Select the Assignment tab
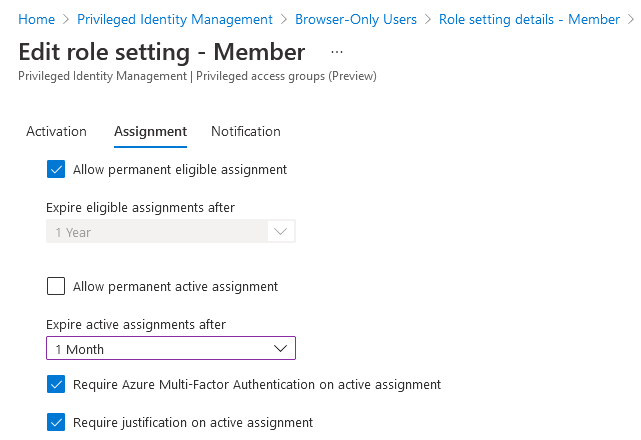The image size is (641, 440). 150,131
